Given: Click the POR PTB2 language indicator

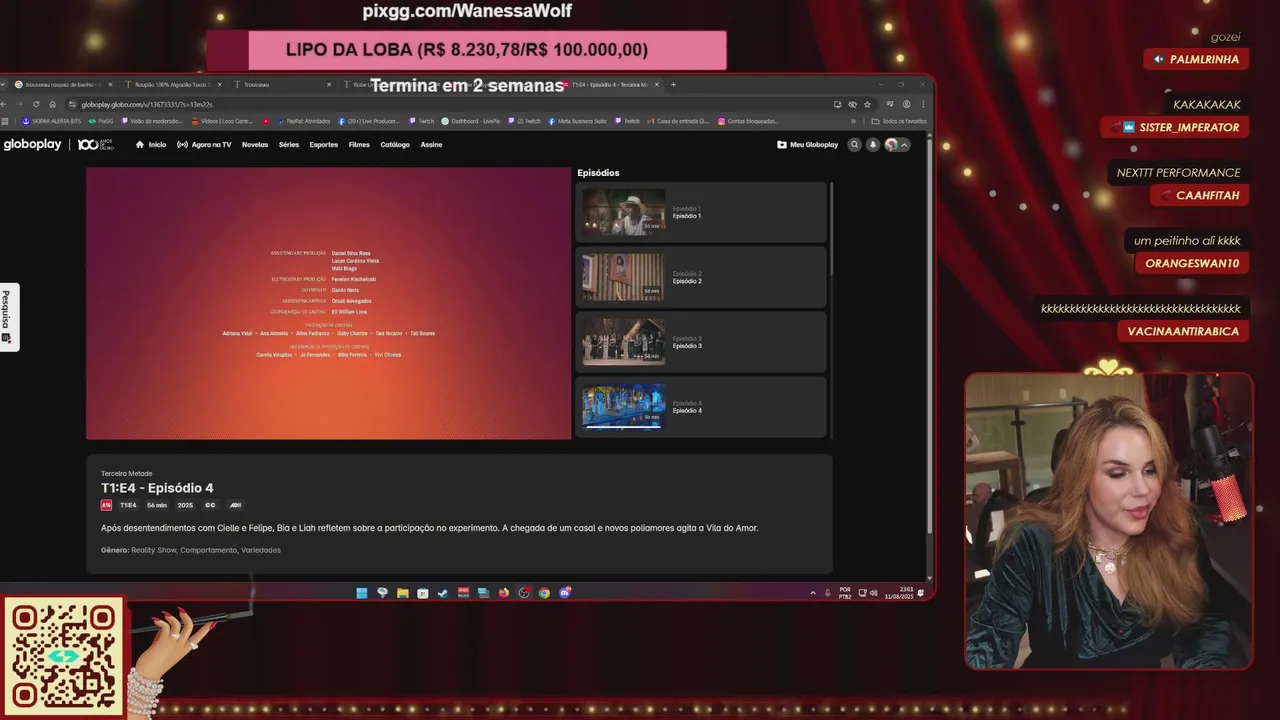Looking at the screenshot, I should pos(845,592).
